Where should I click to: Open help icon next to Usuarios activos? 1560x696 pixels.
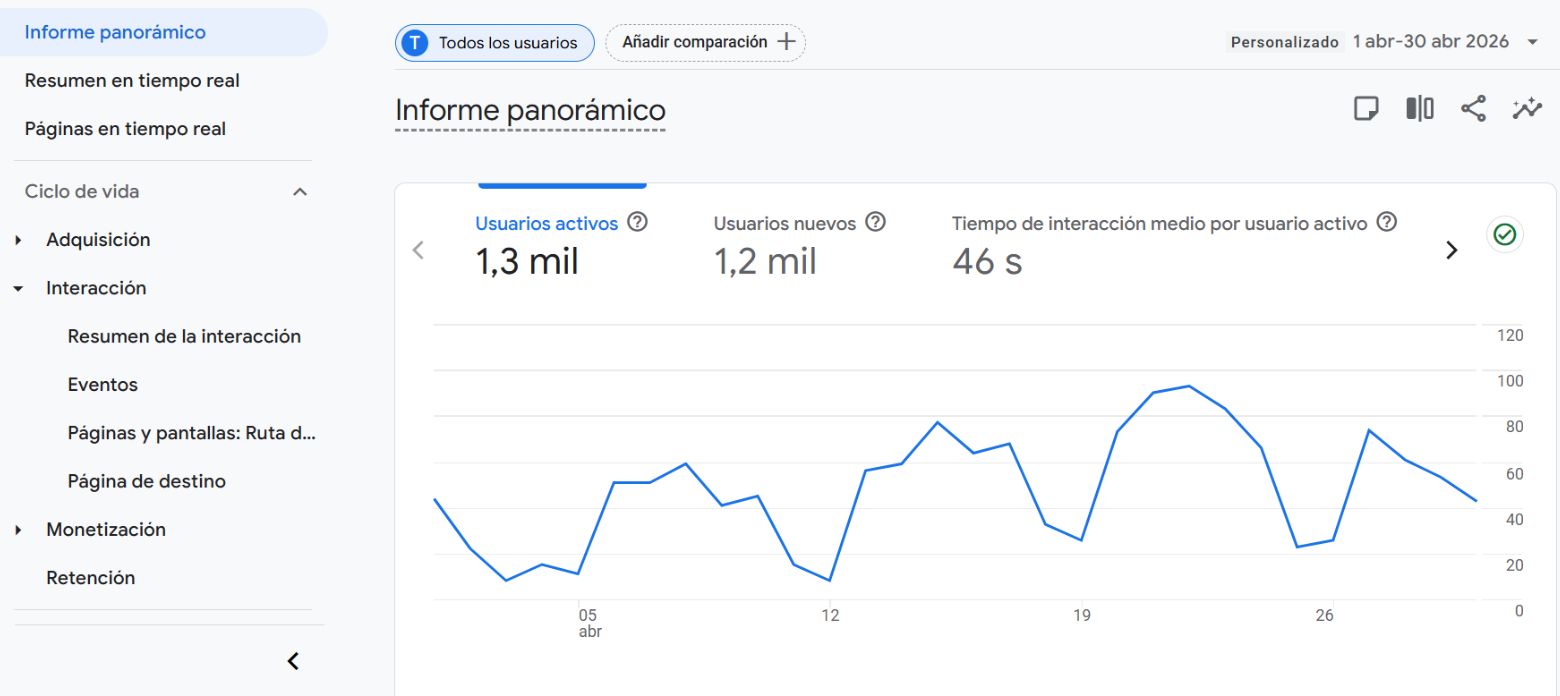(637, 222)
